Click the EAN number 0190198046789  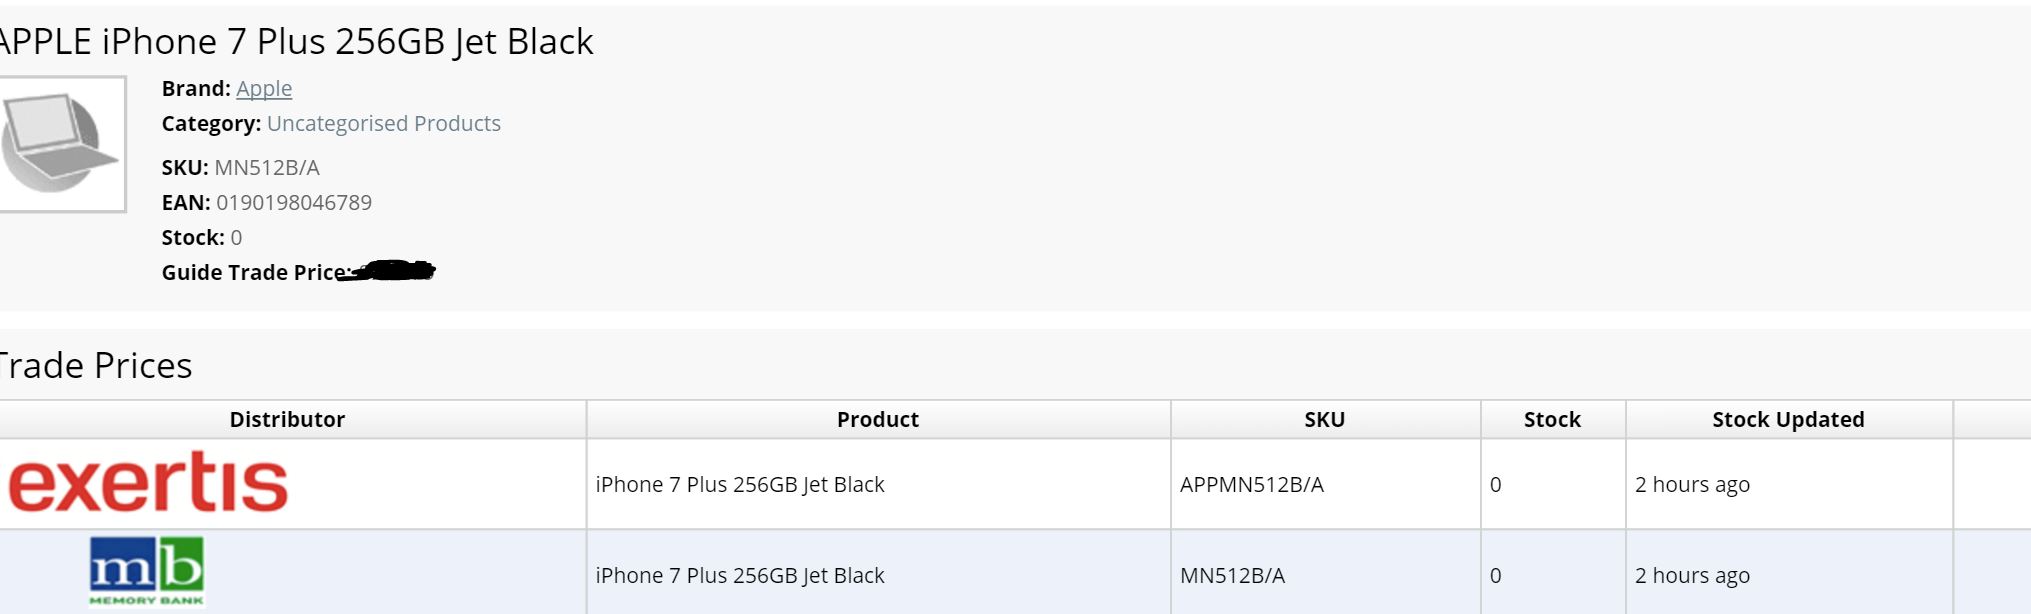pyautogui.click(x=294, y=202)
